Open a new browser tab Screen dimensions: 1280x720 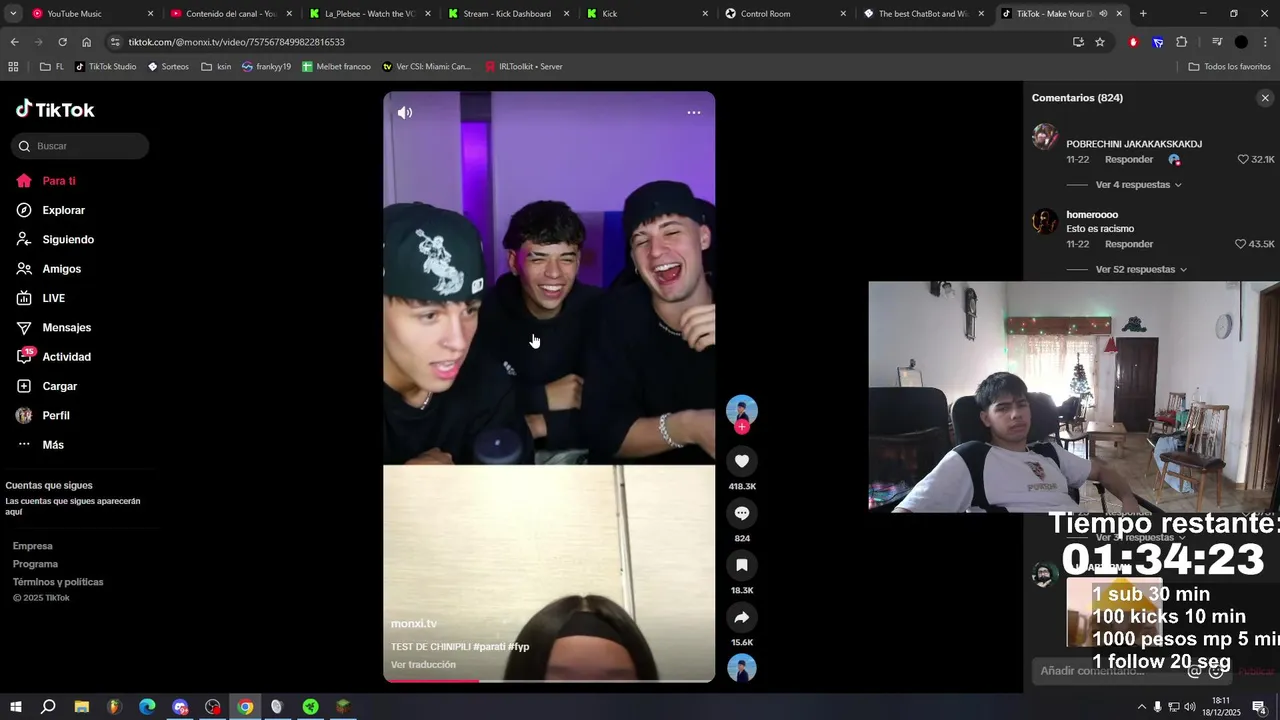(x=1143, y=14)
